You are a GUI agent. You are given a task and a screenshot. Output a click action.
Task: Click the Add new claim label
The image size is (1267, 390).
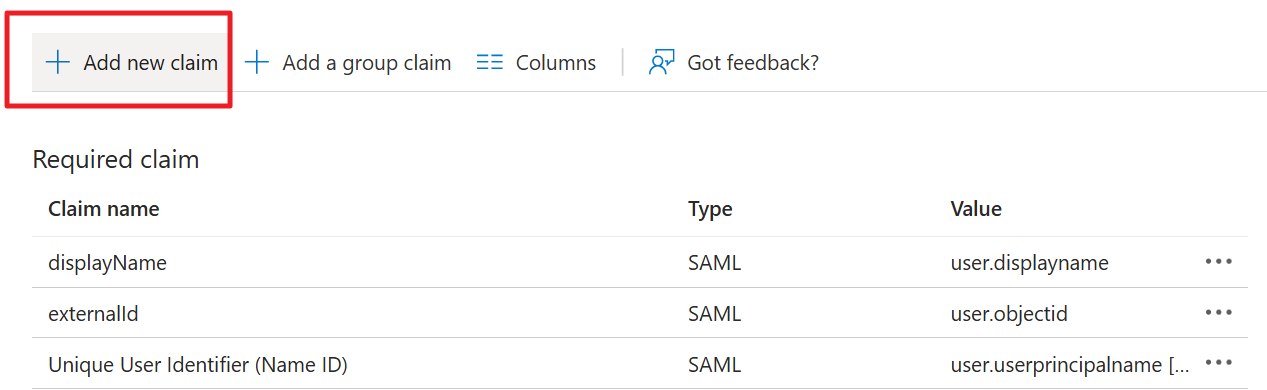click(x=150, y=62)
